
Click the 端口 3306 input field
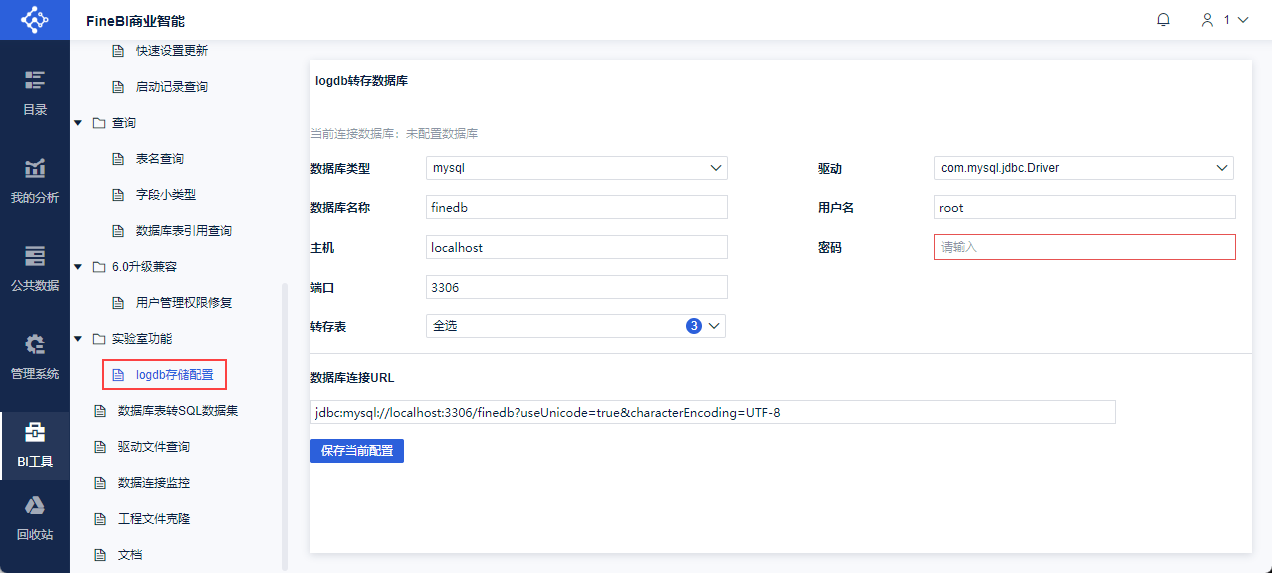click(577, 287)
